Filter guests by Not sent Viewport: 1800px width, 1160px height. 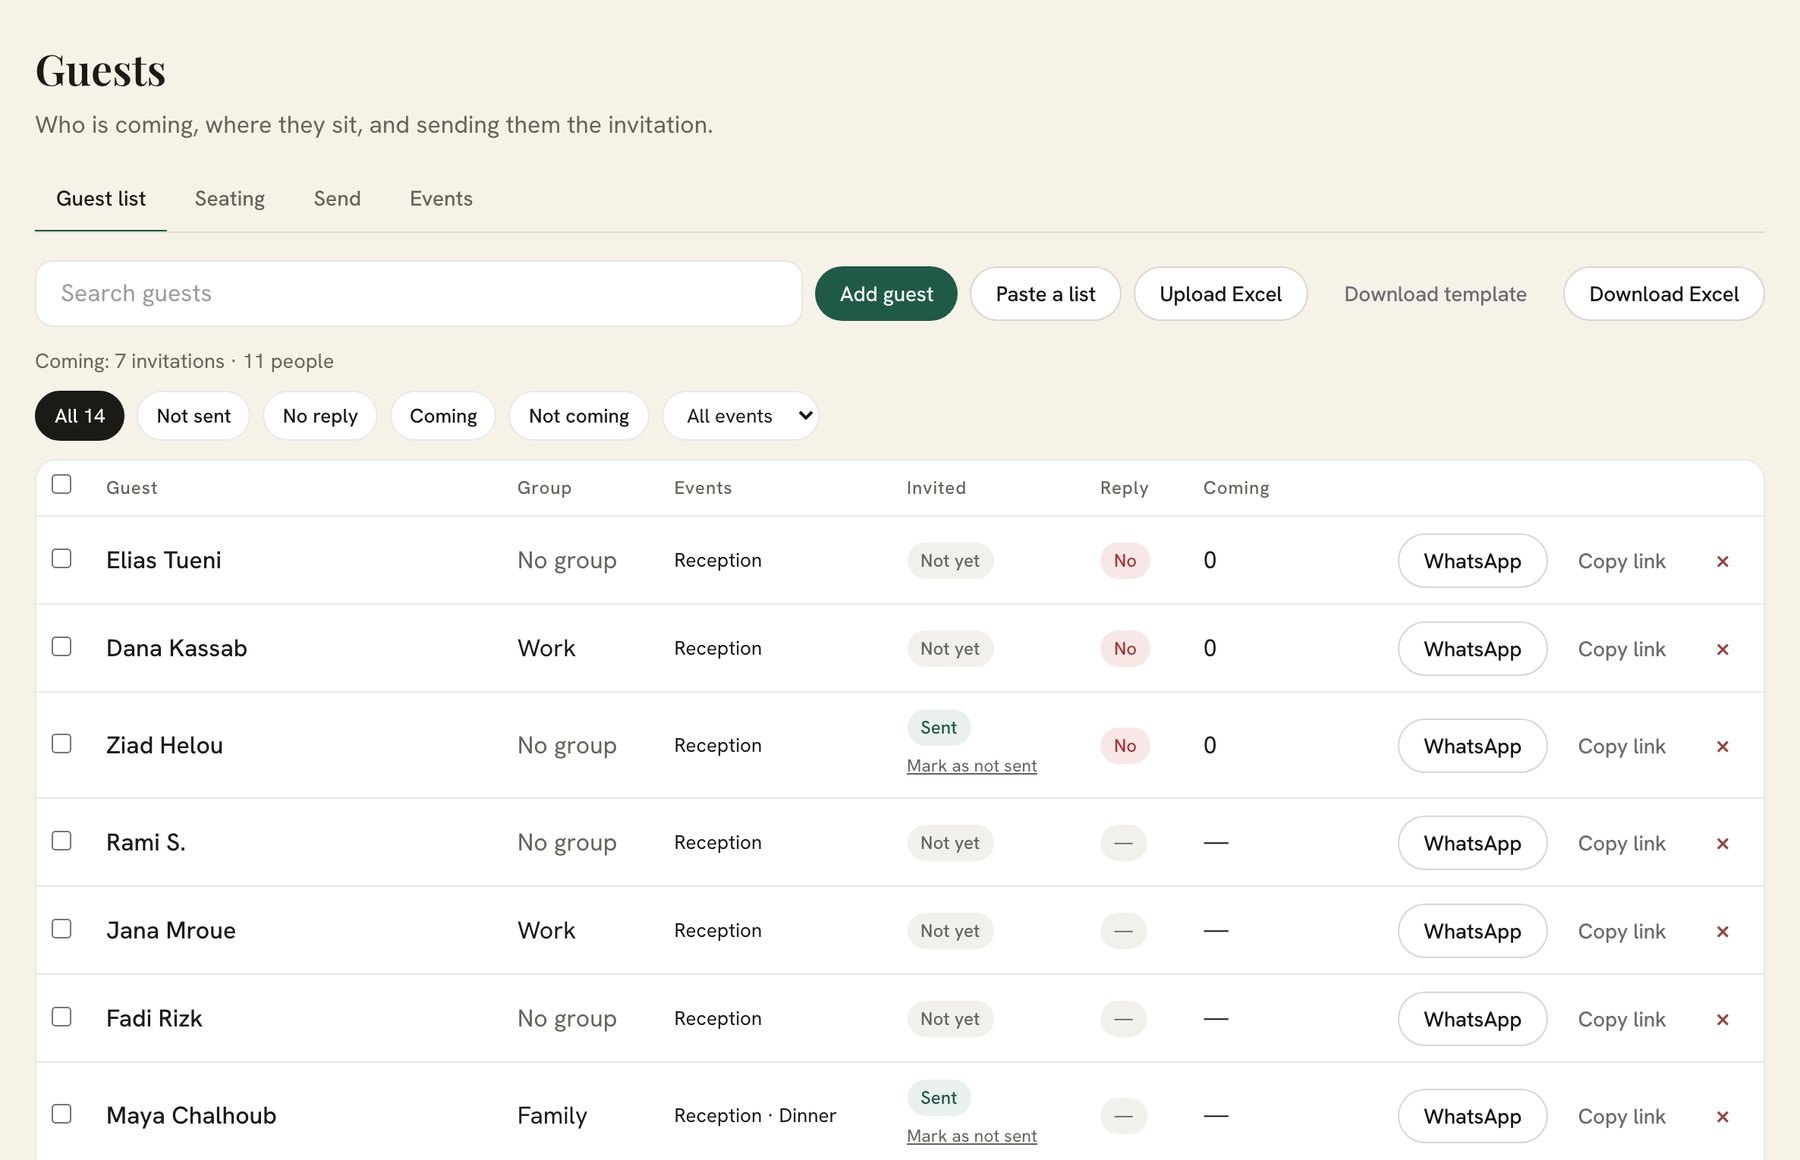[194, 416]
